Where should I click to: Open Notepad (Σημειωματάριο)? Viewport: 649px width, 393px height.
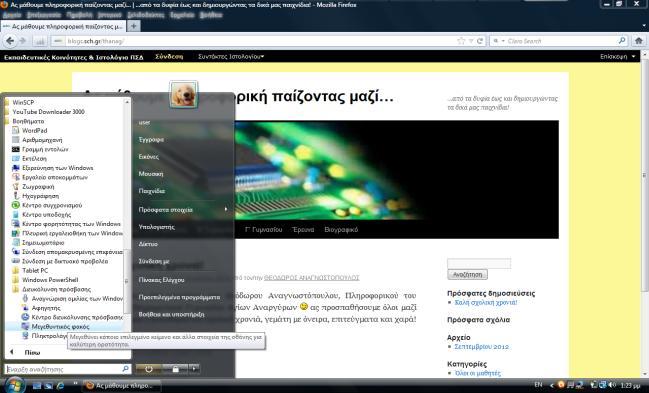(x=38, y=242)
